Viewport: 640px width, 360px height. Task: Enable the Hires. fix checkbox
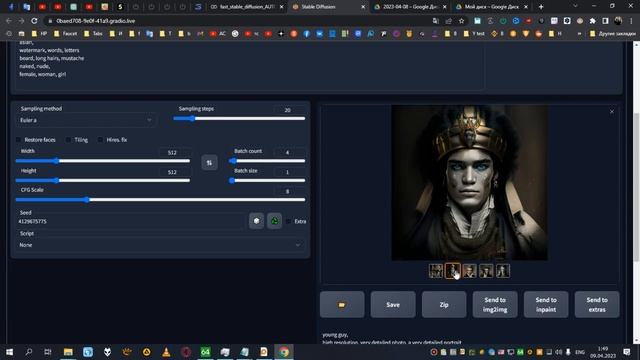tap(100, 140)
